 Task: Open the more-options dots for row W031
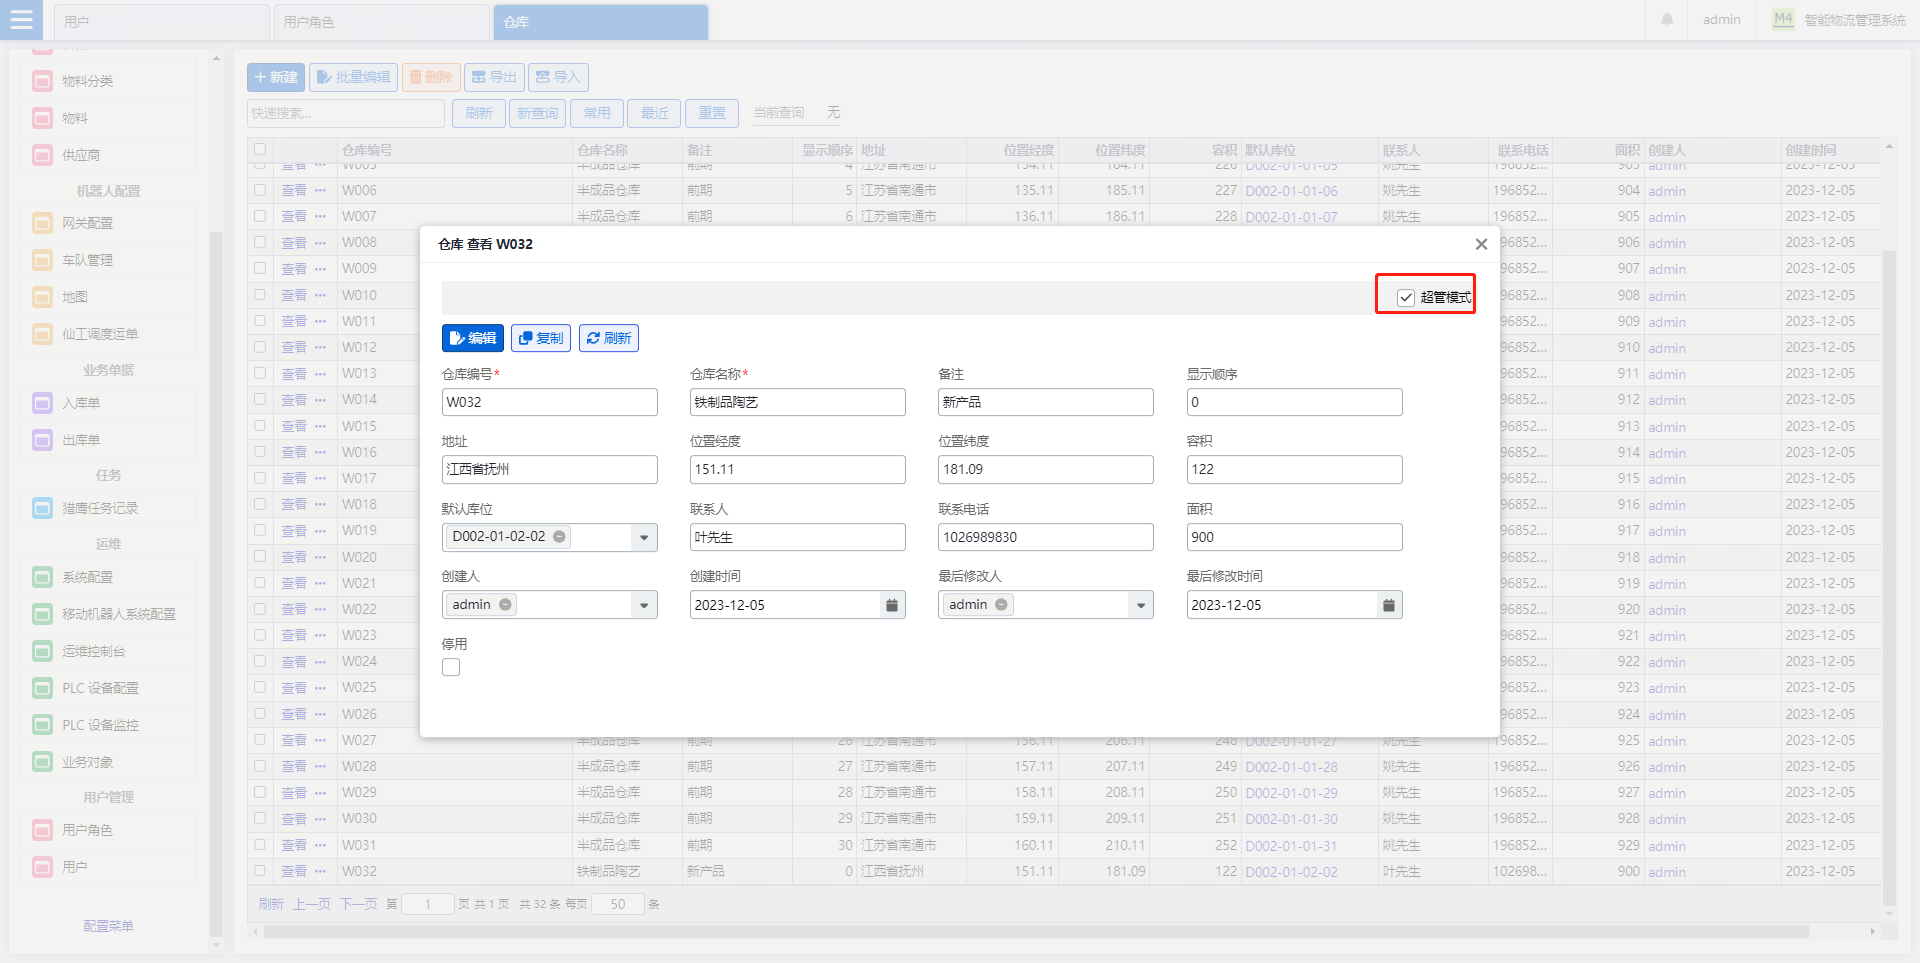[320, 845]
